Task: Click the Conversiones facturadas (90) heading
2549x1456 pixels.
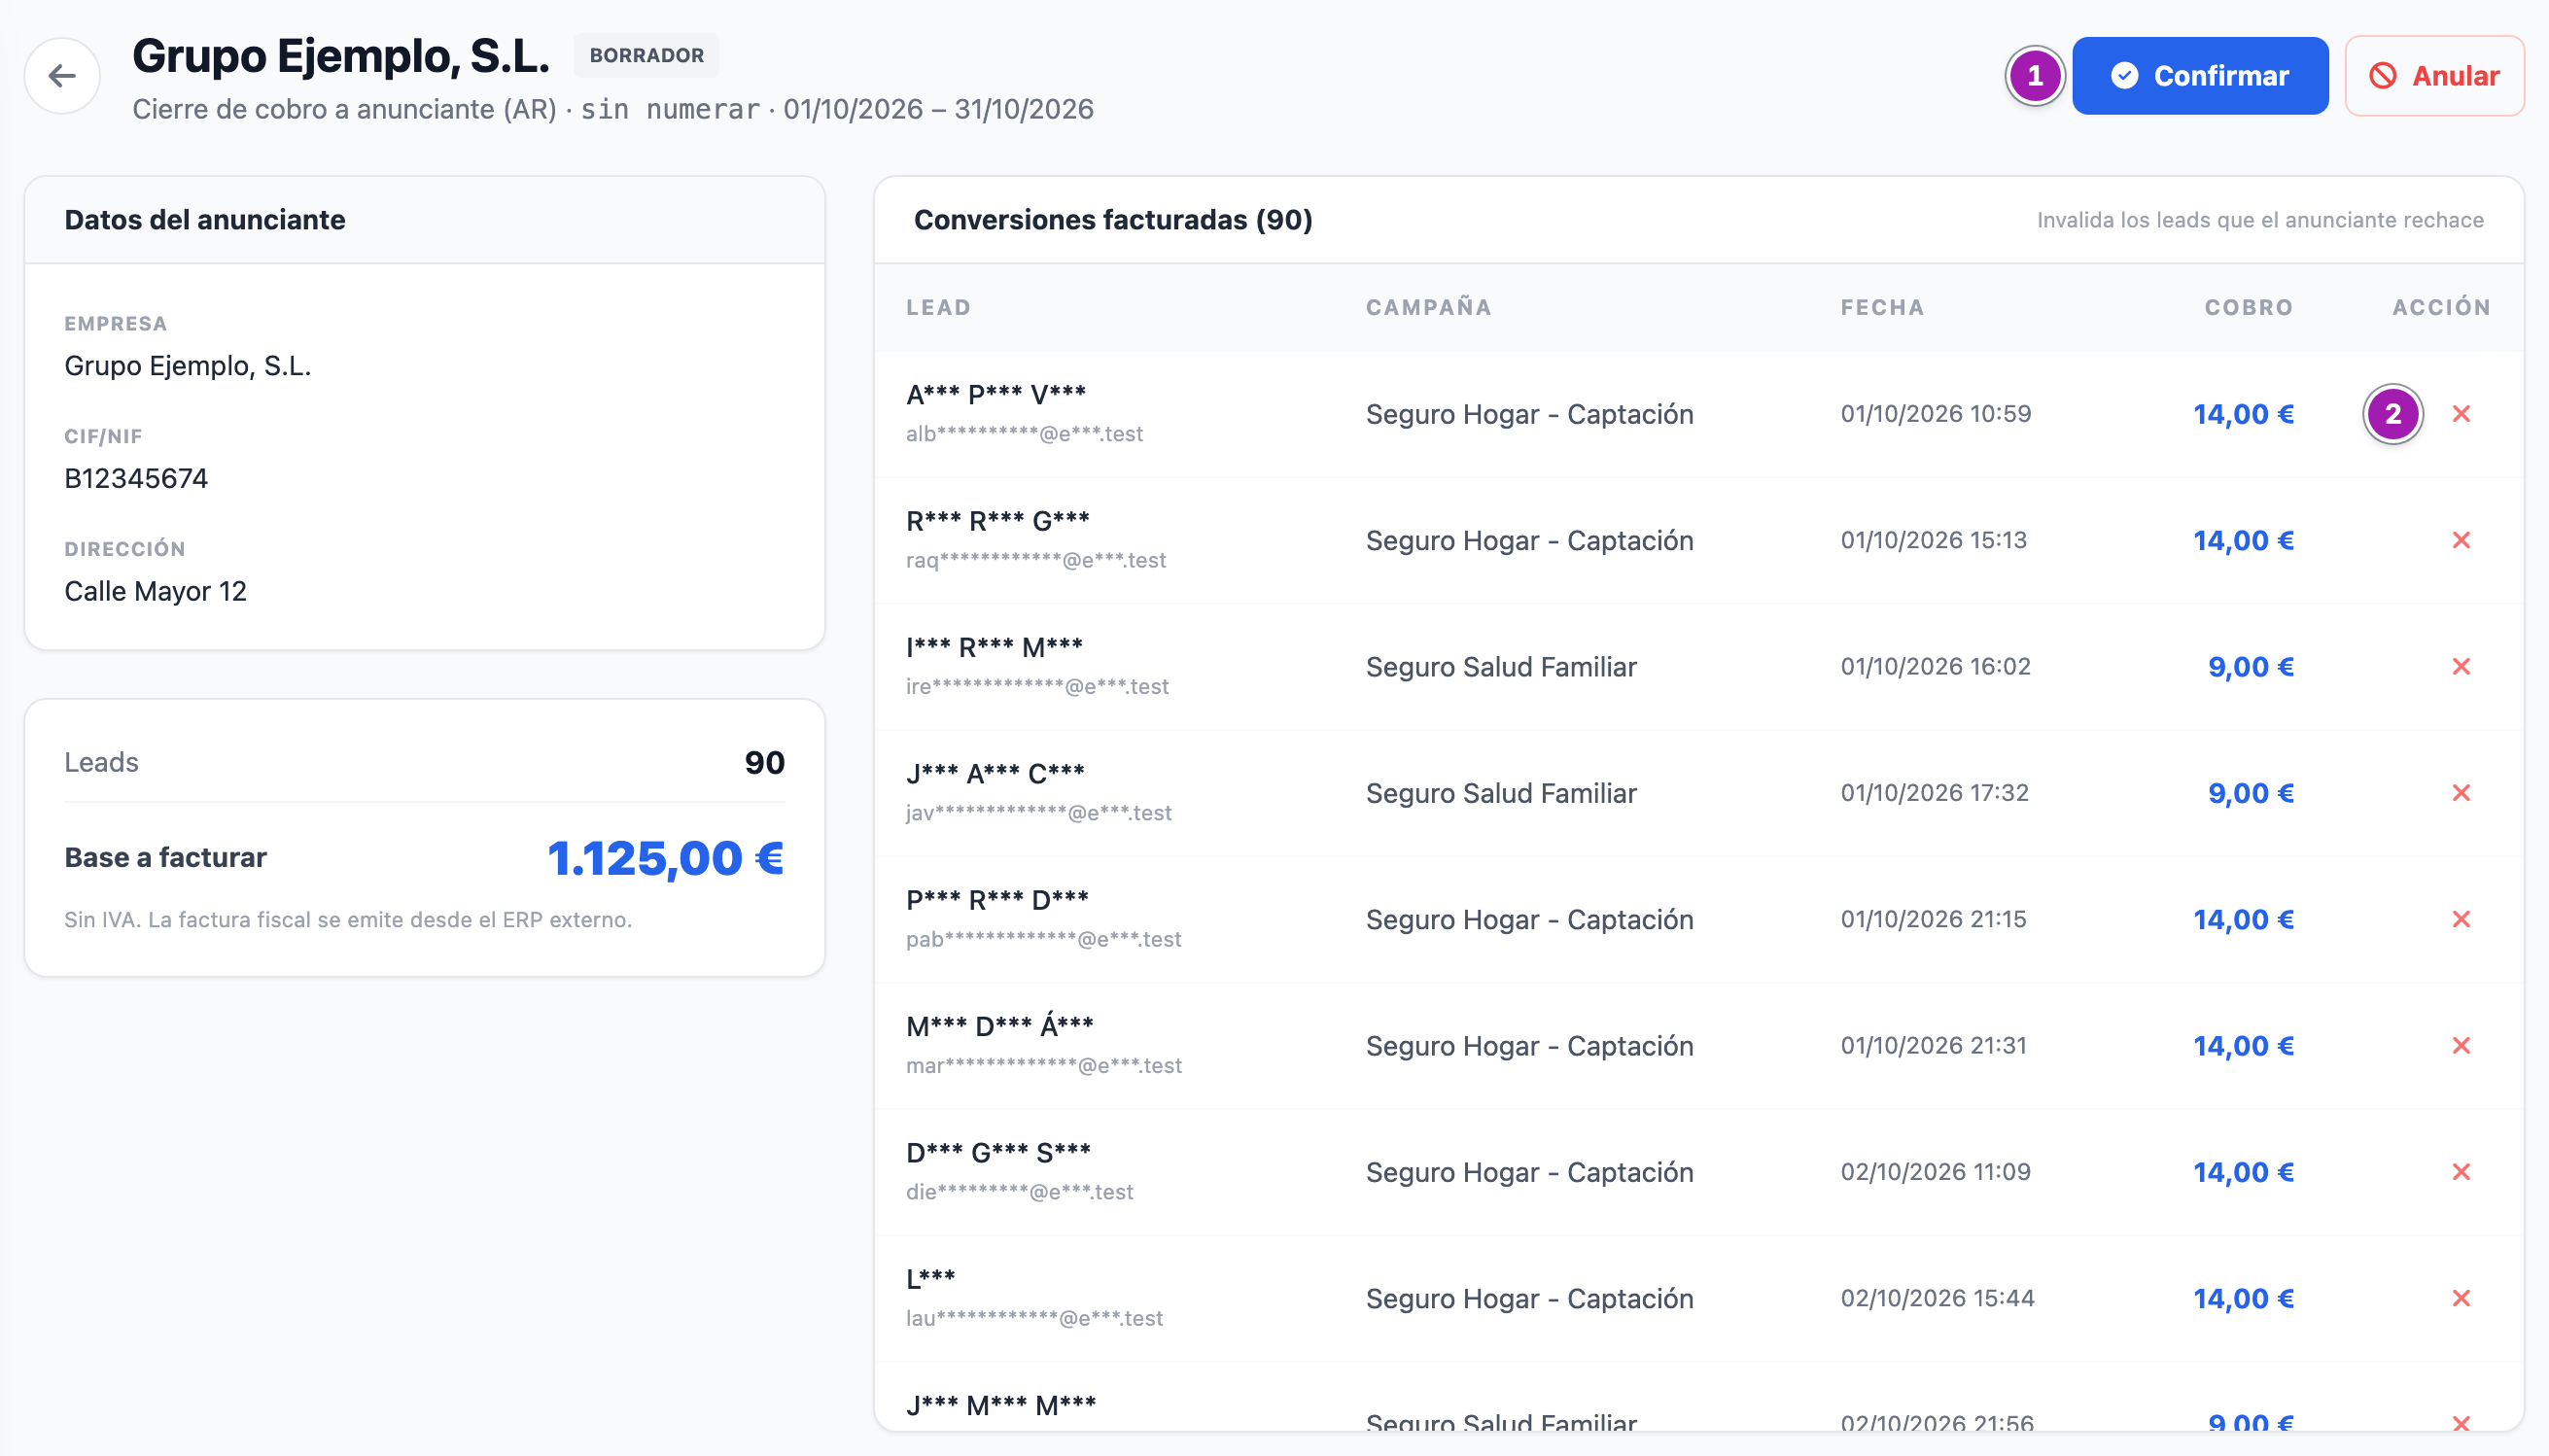Action: [x=1113, y=220]
